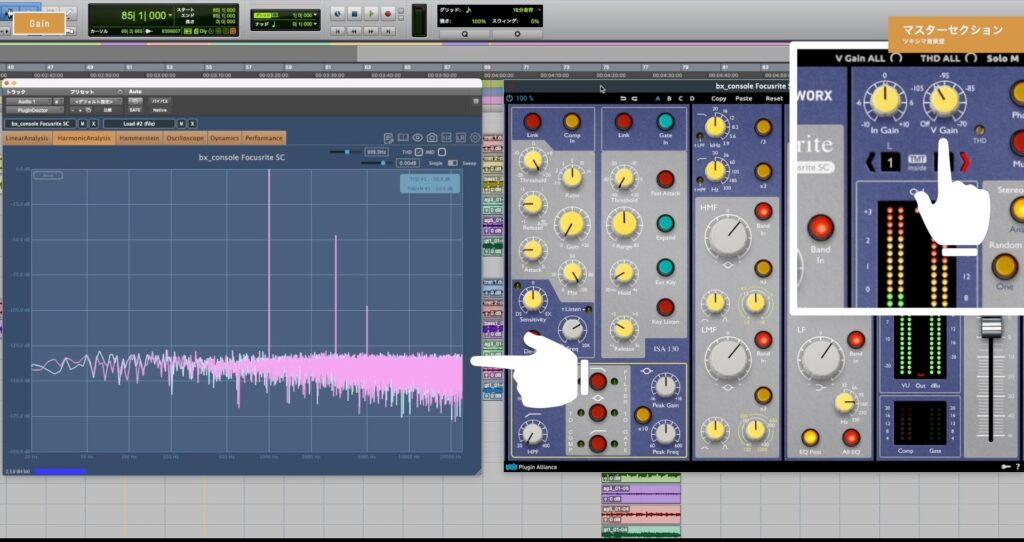This screenshot has width=1024, height=542.
Task: Enable gate Fast Attack button
Action: pos(665,179)
